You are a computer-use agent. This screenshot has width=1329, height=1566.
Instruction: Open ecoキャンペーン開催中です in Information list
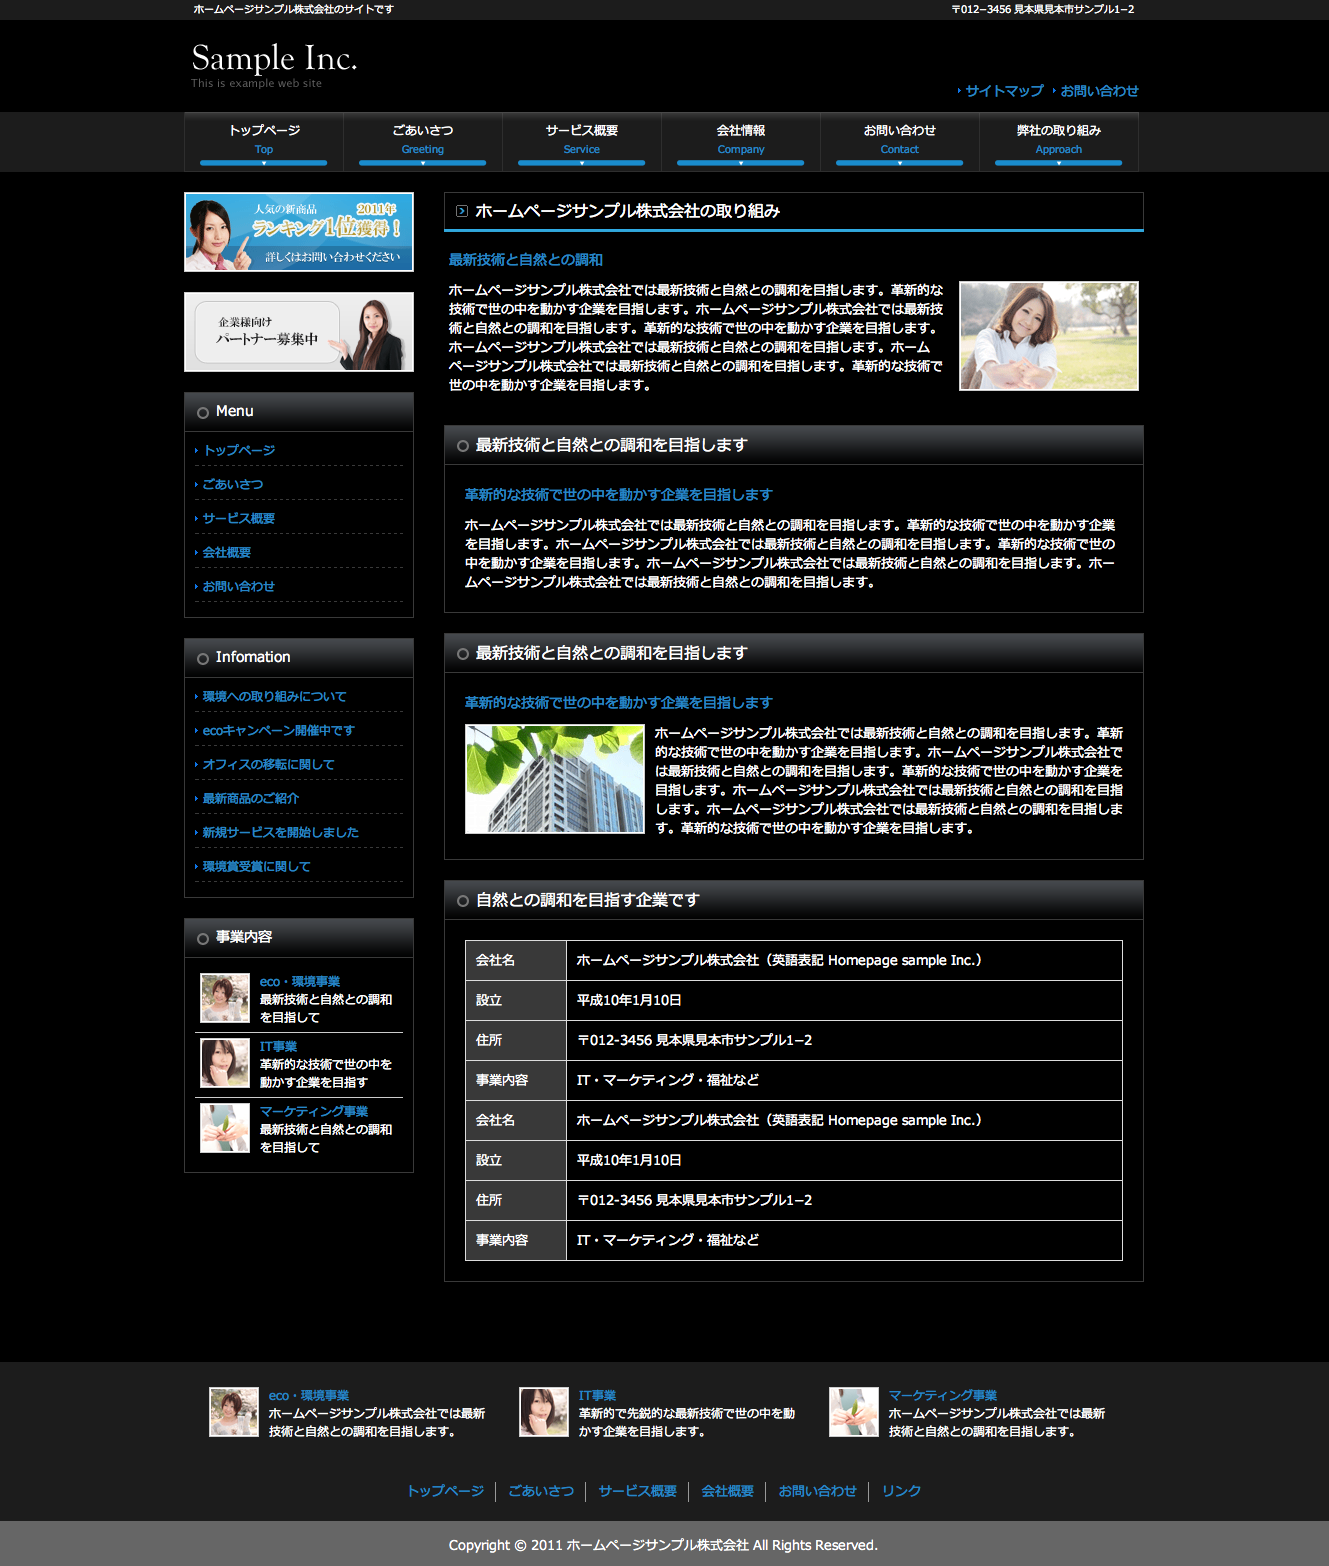click(278, 731)
